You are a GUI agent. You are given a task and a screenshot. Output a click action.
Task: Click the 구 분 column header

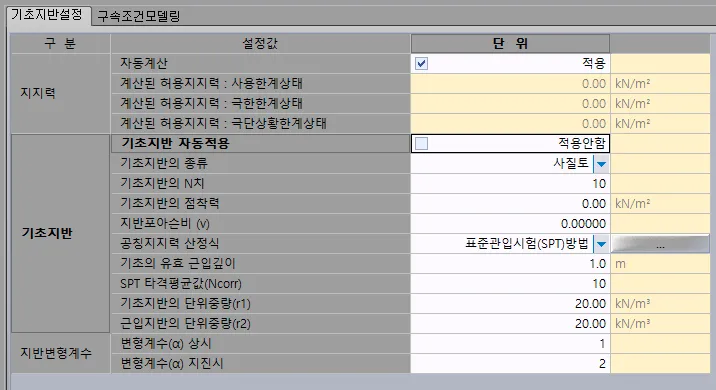(x=60, y=43)
